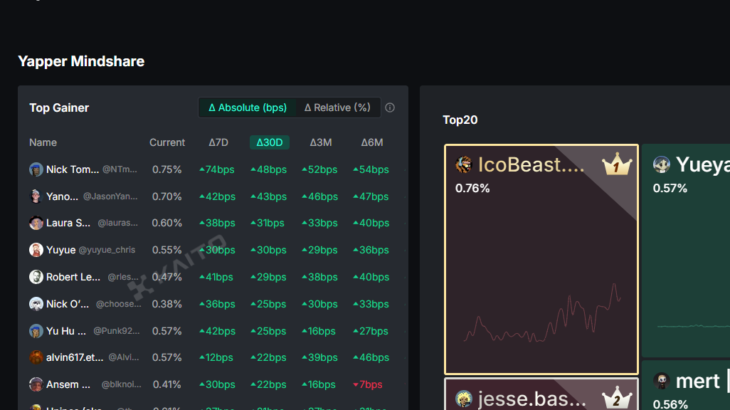Click Yano... 47bps Δ6M value
The image size is (730, 410).
371,196
